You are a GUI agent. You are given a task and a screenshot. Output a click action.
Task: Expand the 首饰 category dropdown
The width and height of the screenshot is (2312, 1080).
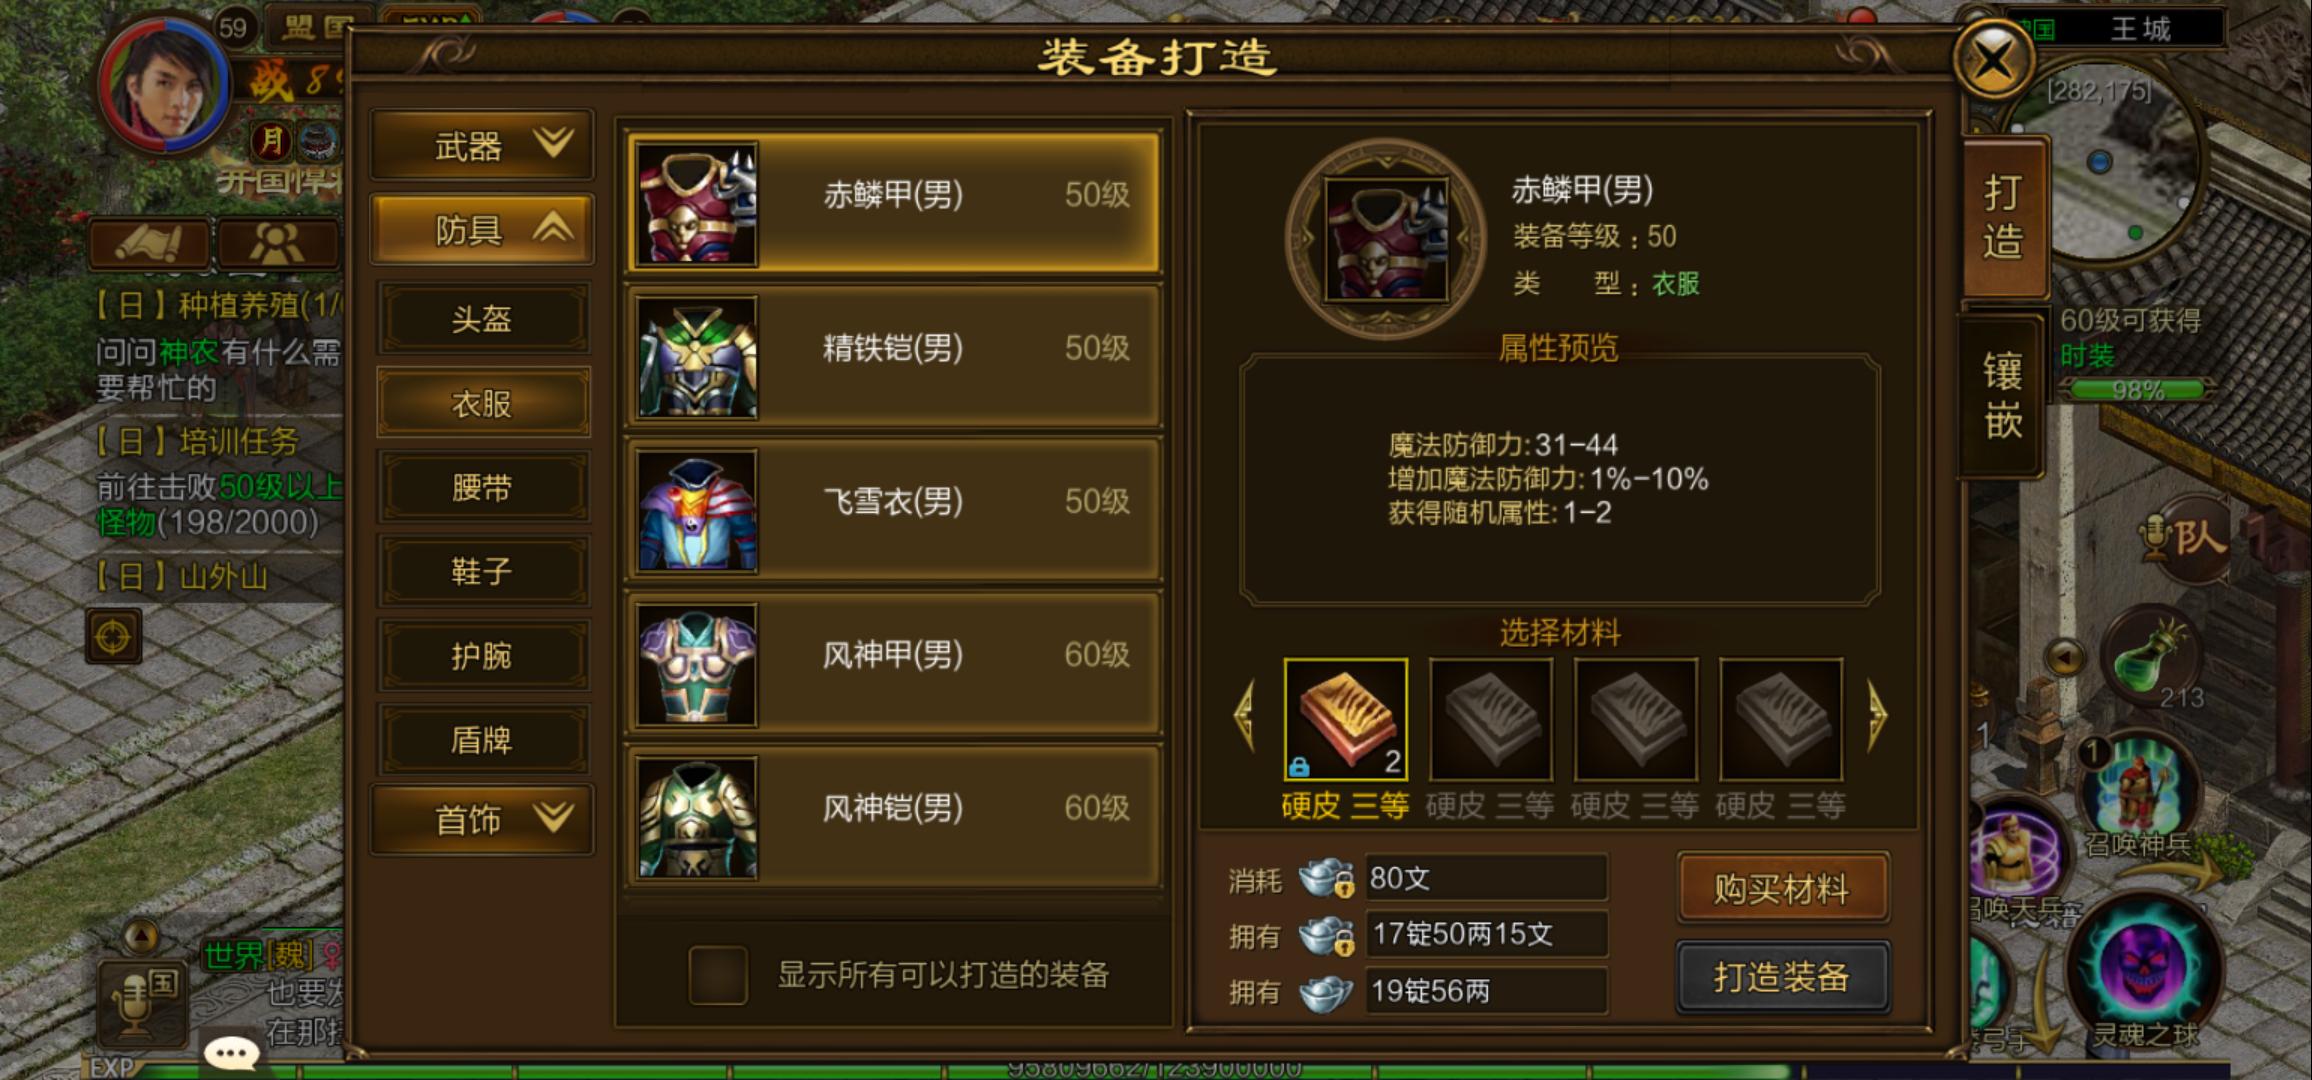click(482, 819)
